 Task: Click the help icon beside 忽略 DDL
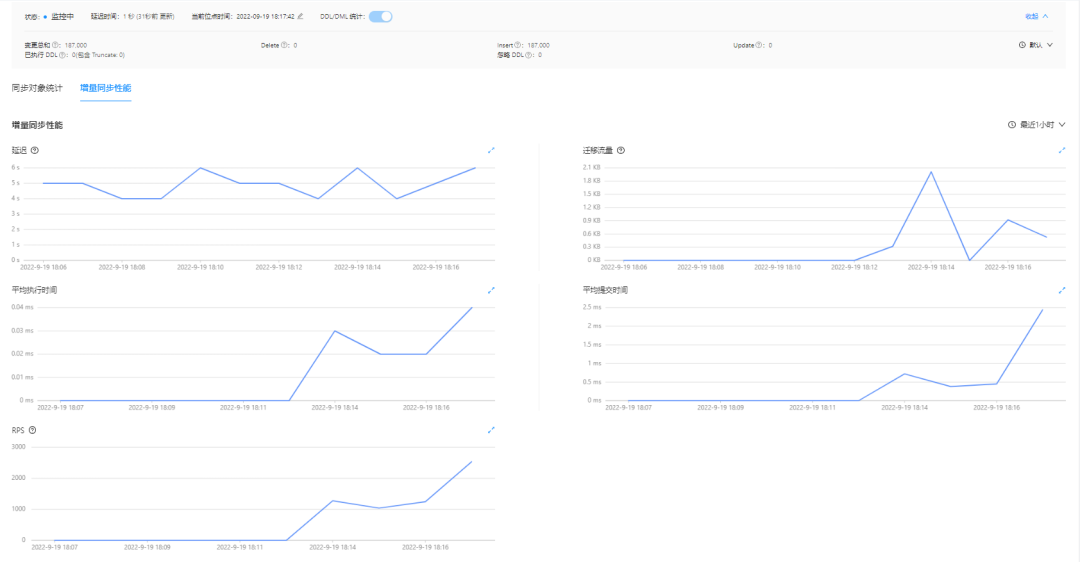(x=529, y=55)
